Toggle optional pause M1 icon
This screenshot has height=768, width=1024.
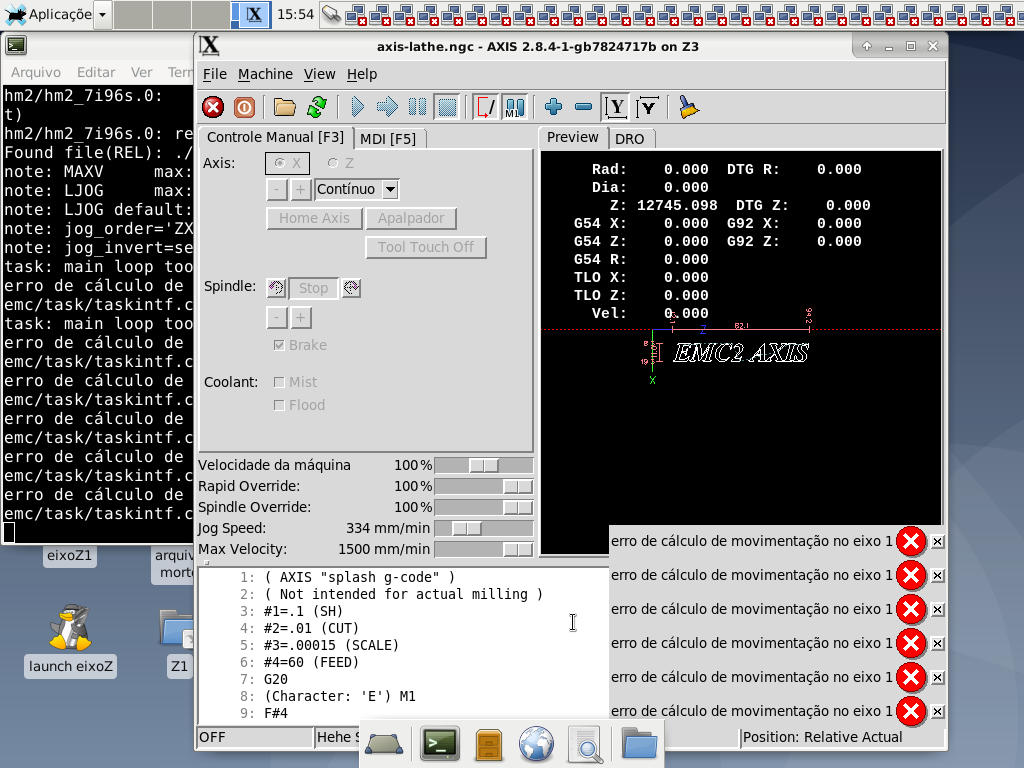tap(515, 107)
